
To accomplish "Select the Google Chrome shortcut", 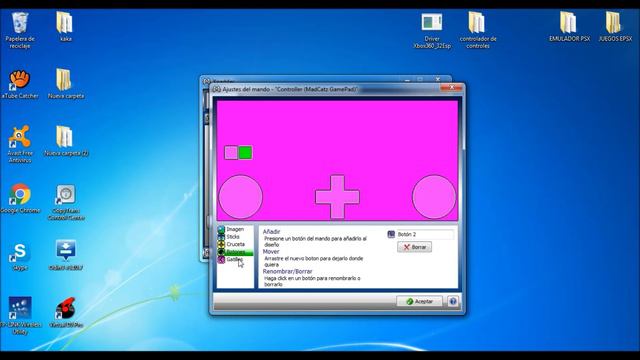I will click(x=20, y=199).
